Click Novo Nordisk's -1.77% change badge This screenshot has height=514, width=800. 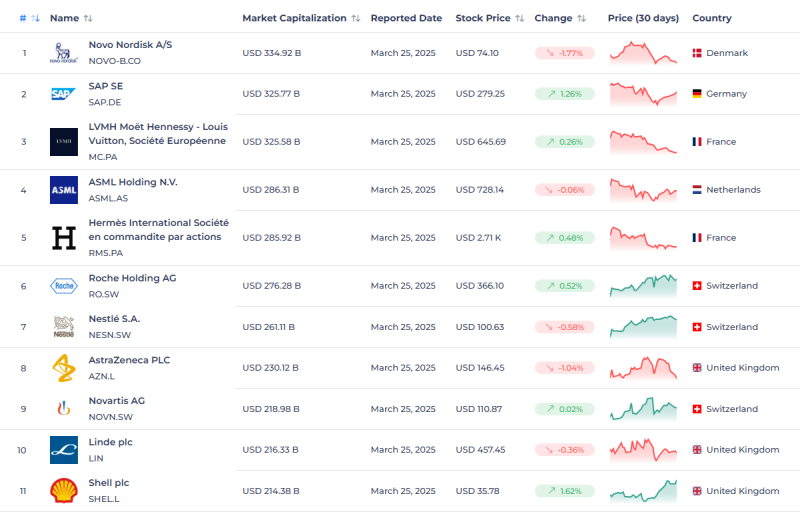coord(564,53)
